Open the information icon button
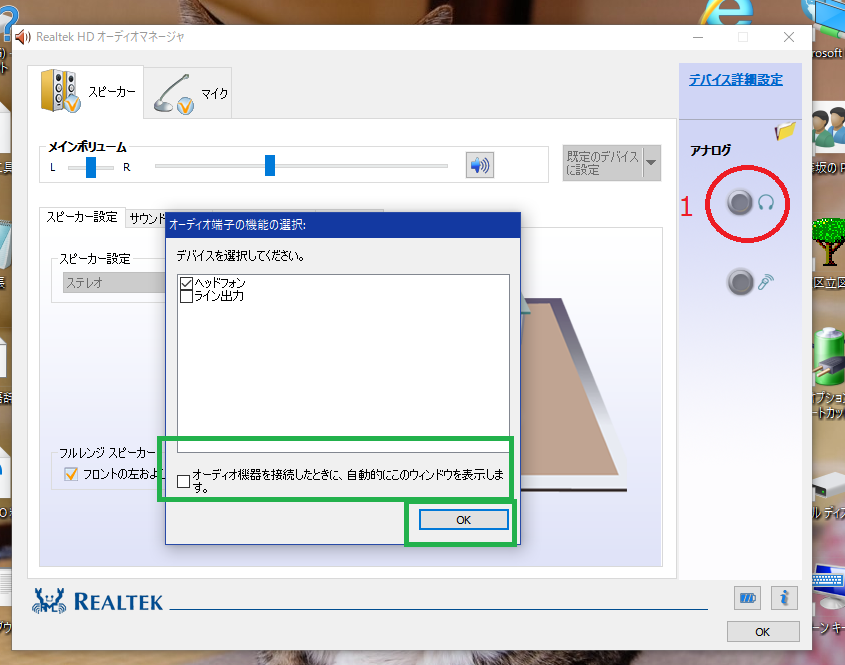Screen dimensions: 845x665 pyautogui.click(x=784, y=598)
